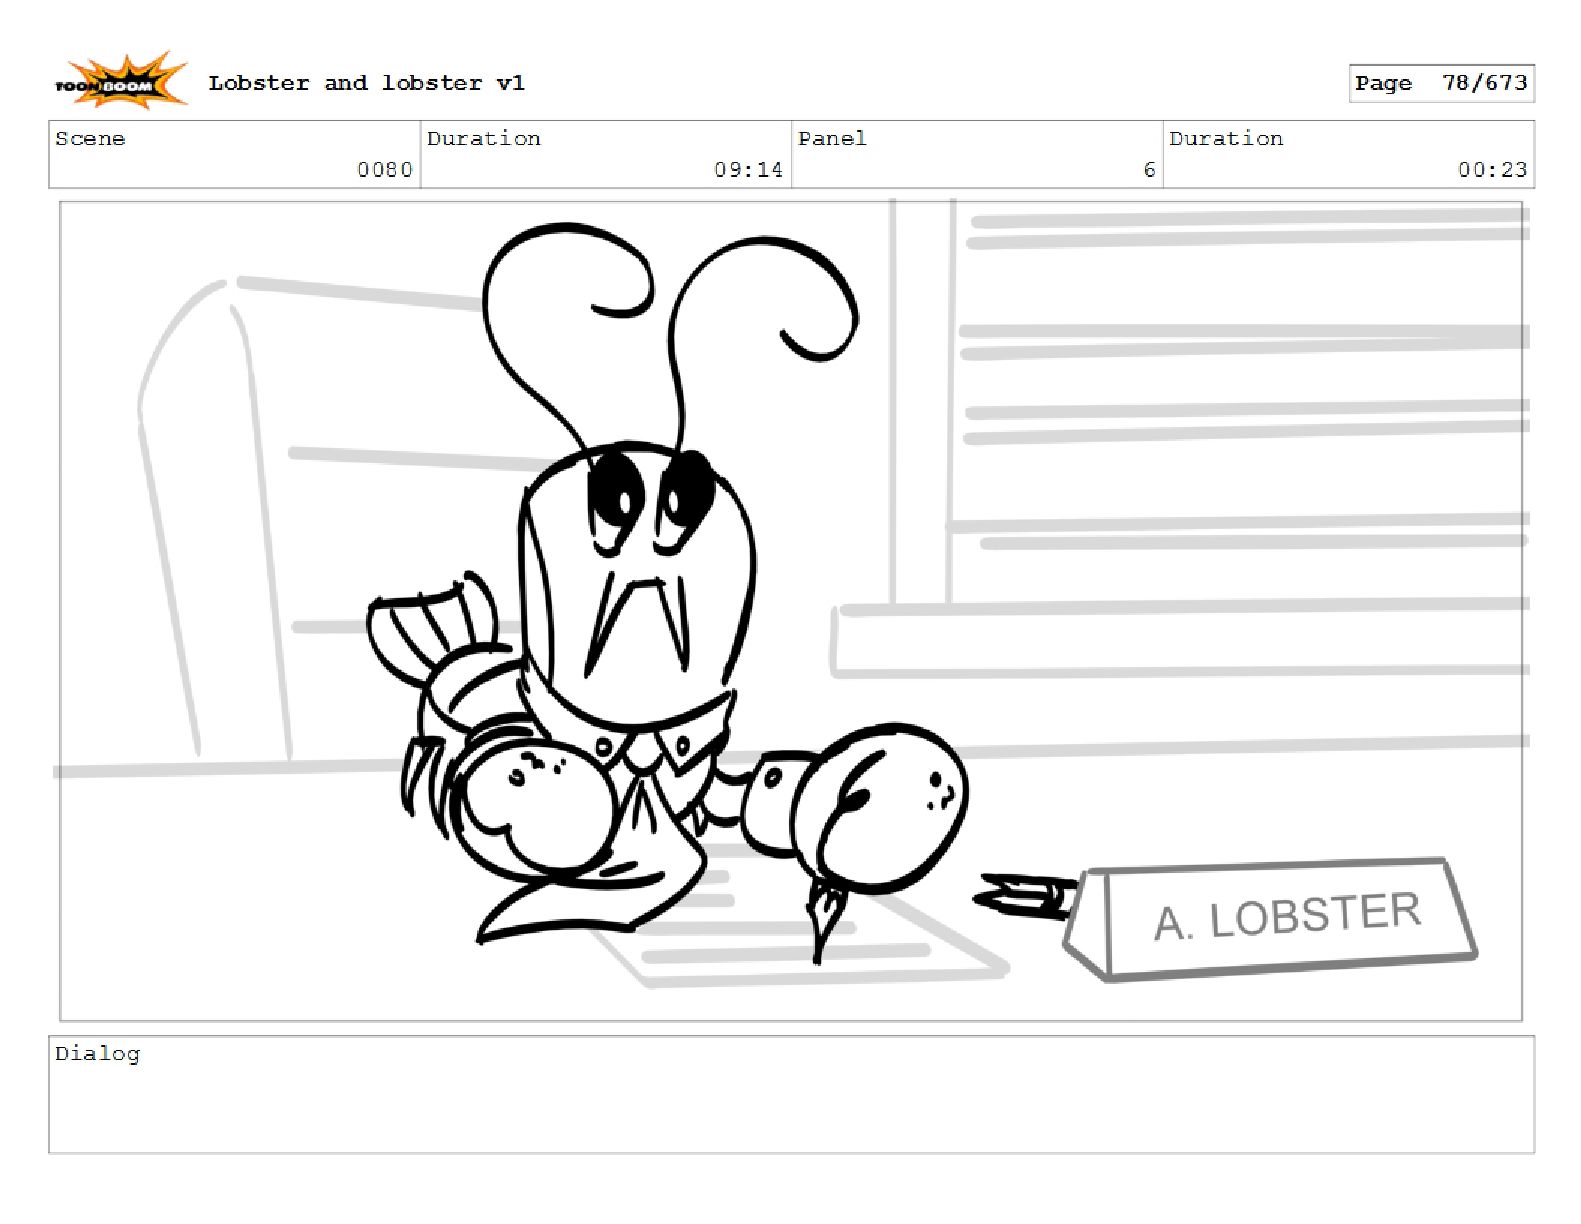
Task: Click the 'Page 78/673' box
Action: (x=1441, y=83)
